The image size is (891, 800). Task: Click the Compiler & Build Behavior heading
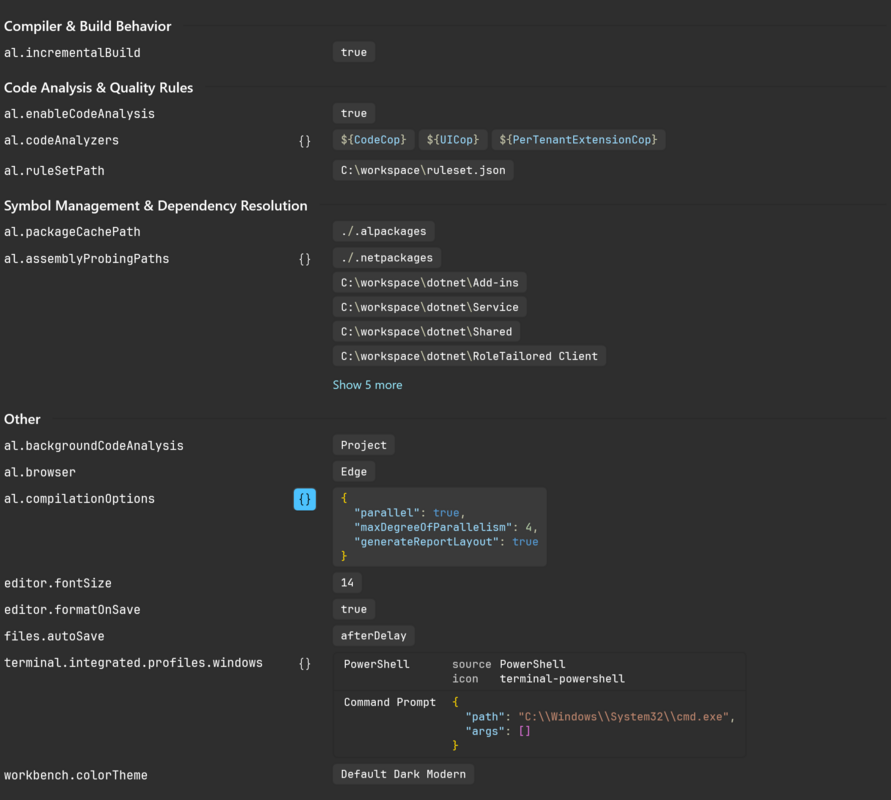(x=88, y=26)
